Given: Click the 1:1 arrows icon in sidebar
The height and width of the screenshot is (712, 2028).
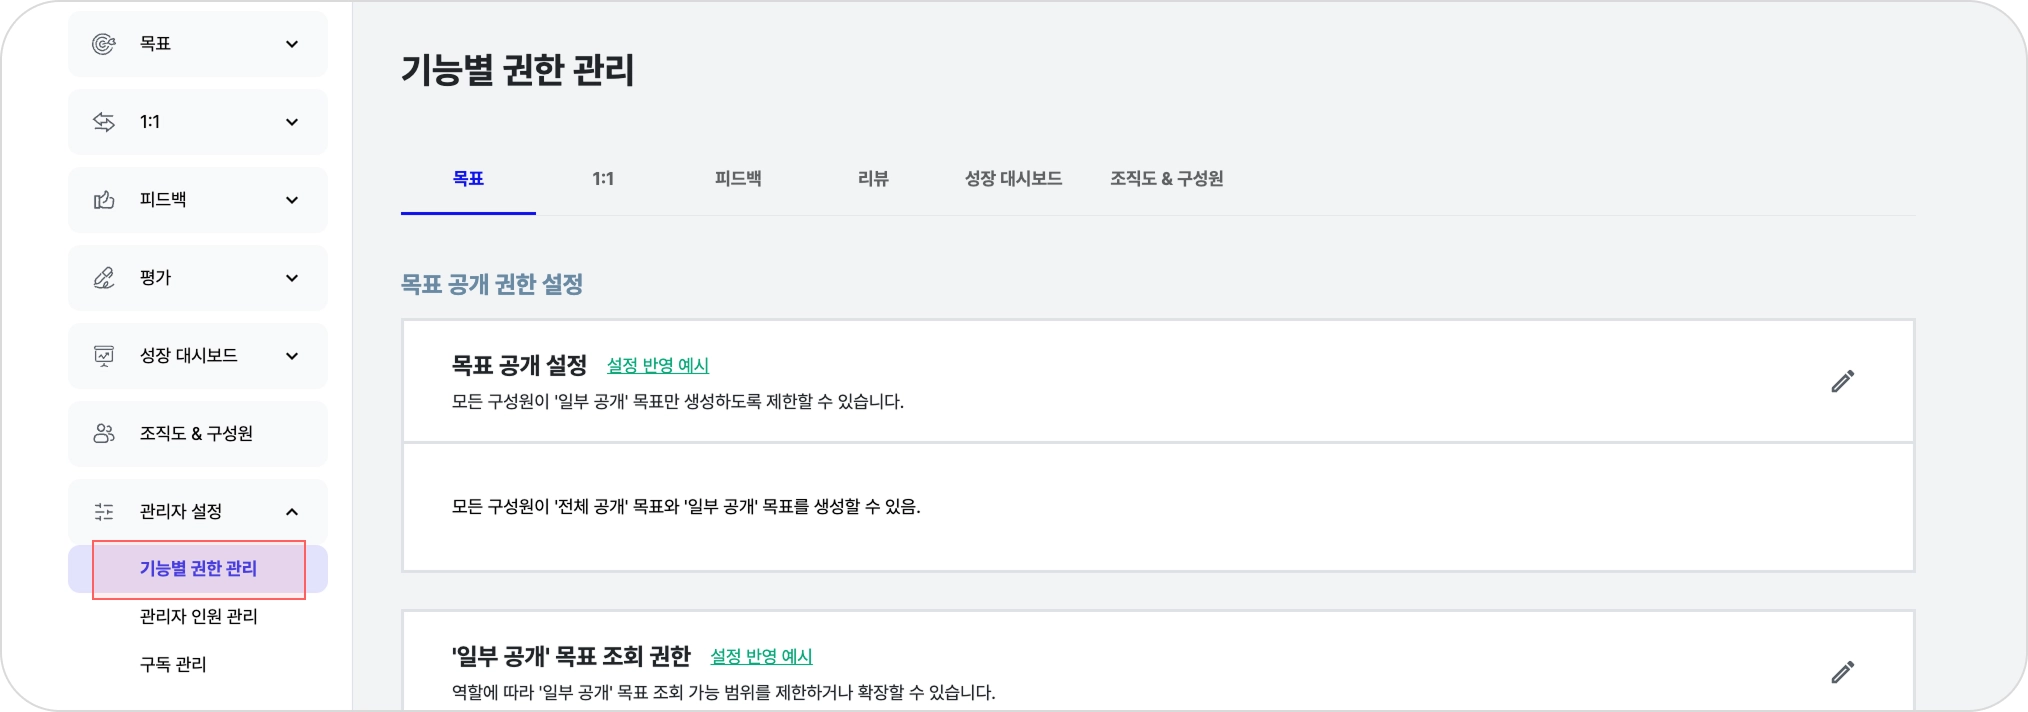Looking at the screenshot, I should pos(104,122).
